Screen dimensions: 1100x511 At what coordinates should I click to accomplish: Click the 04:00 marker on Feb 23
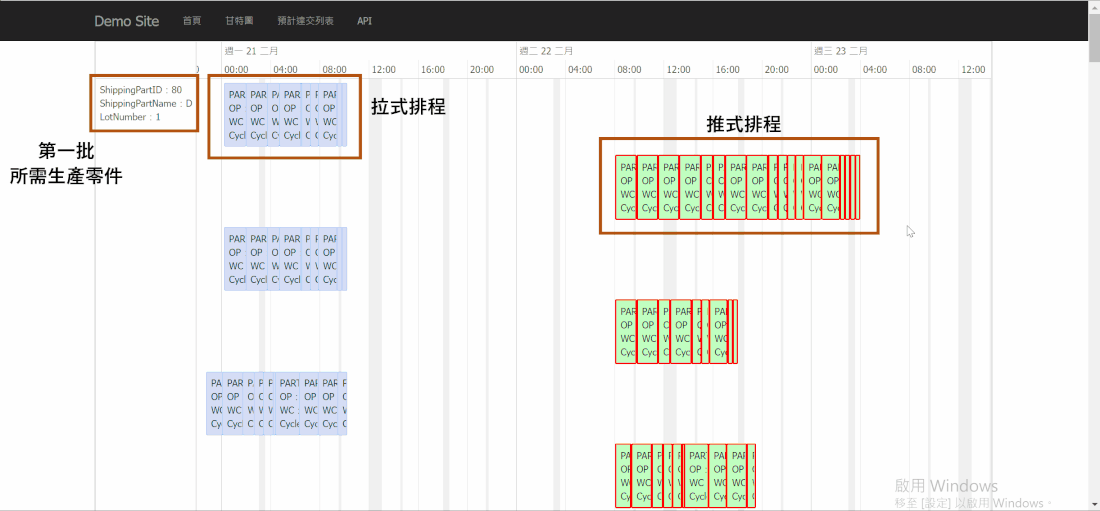pyautogui.click(x=875, y=70)
